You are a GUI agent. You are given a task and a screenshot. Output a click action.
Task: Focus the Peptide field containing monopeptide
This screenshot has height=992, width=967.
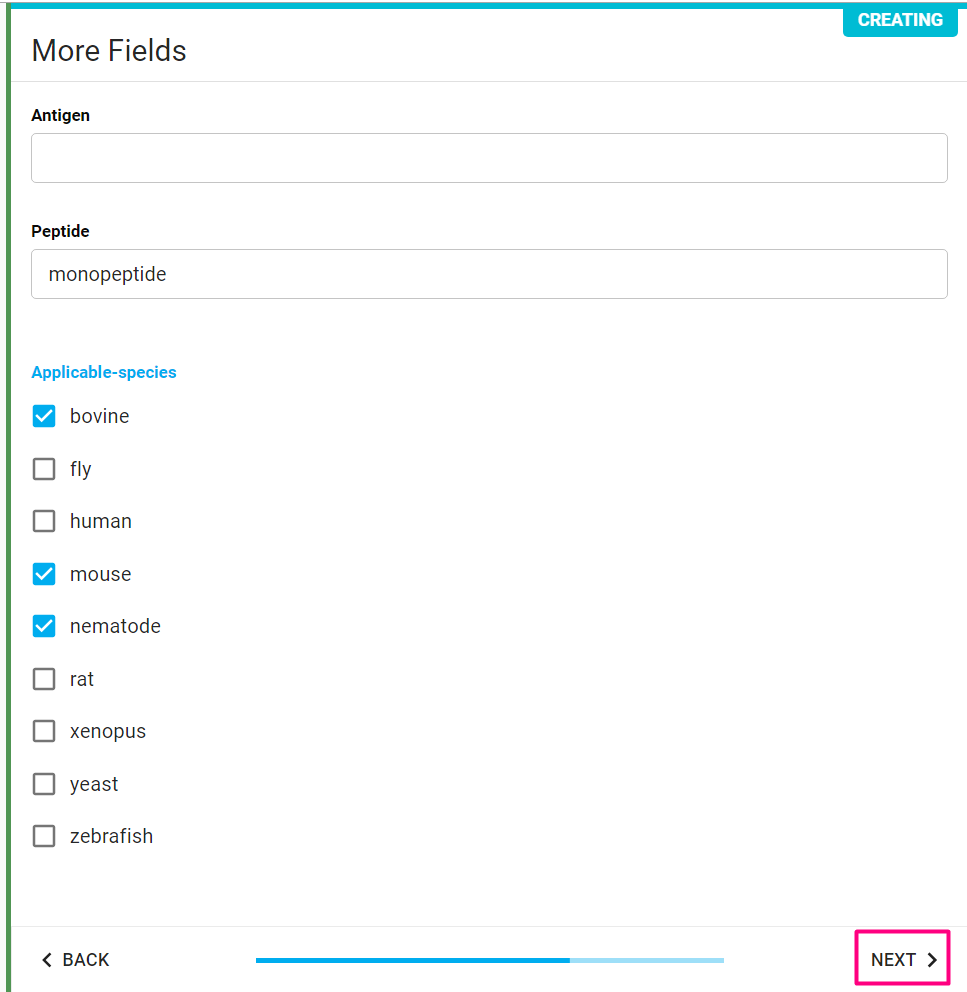click(x=489, y=274)
